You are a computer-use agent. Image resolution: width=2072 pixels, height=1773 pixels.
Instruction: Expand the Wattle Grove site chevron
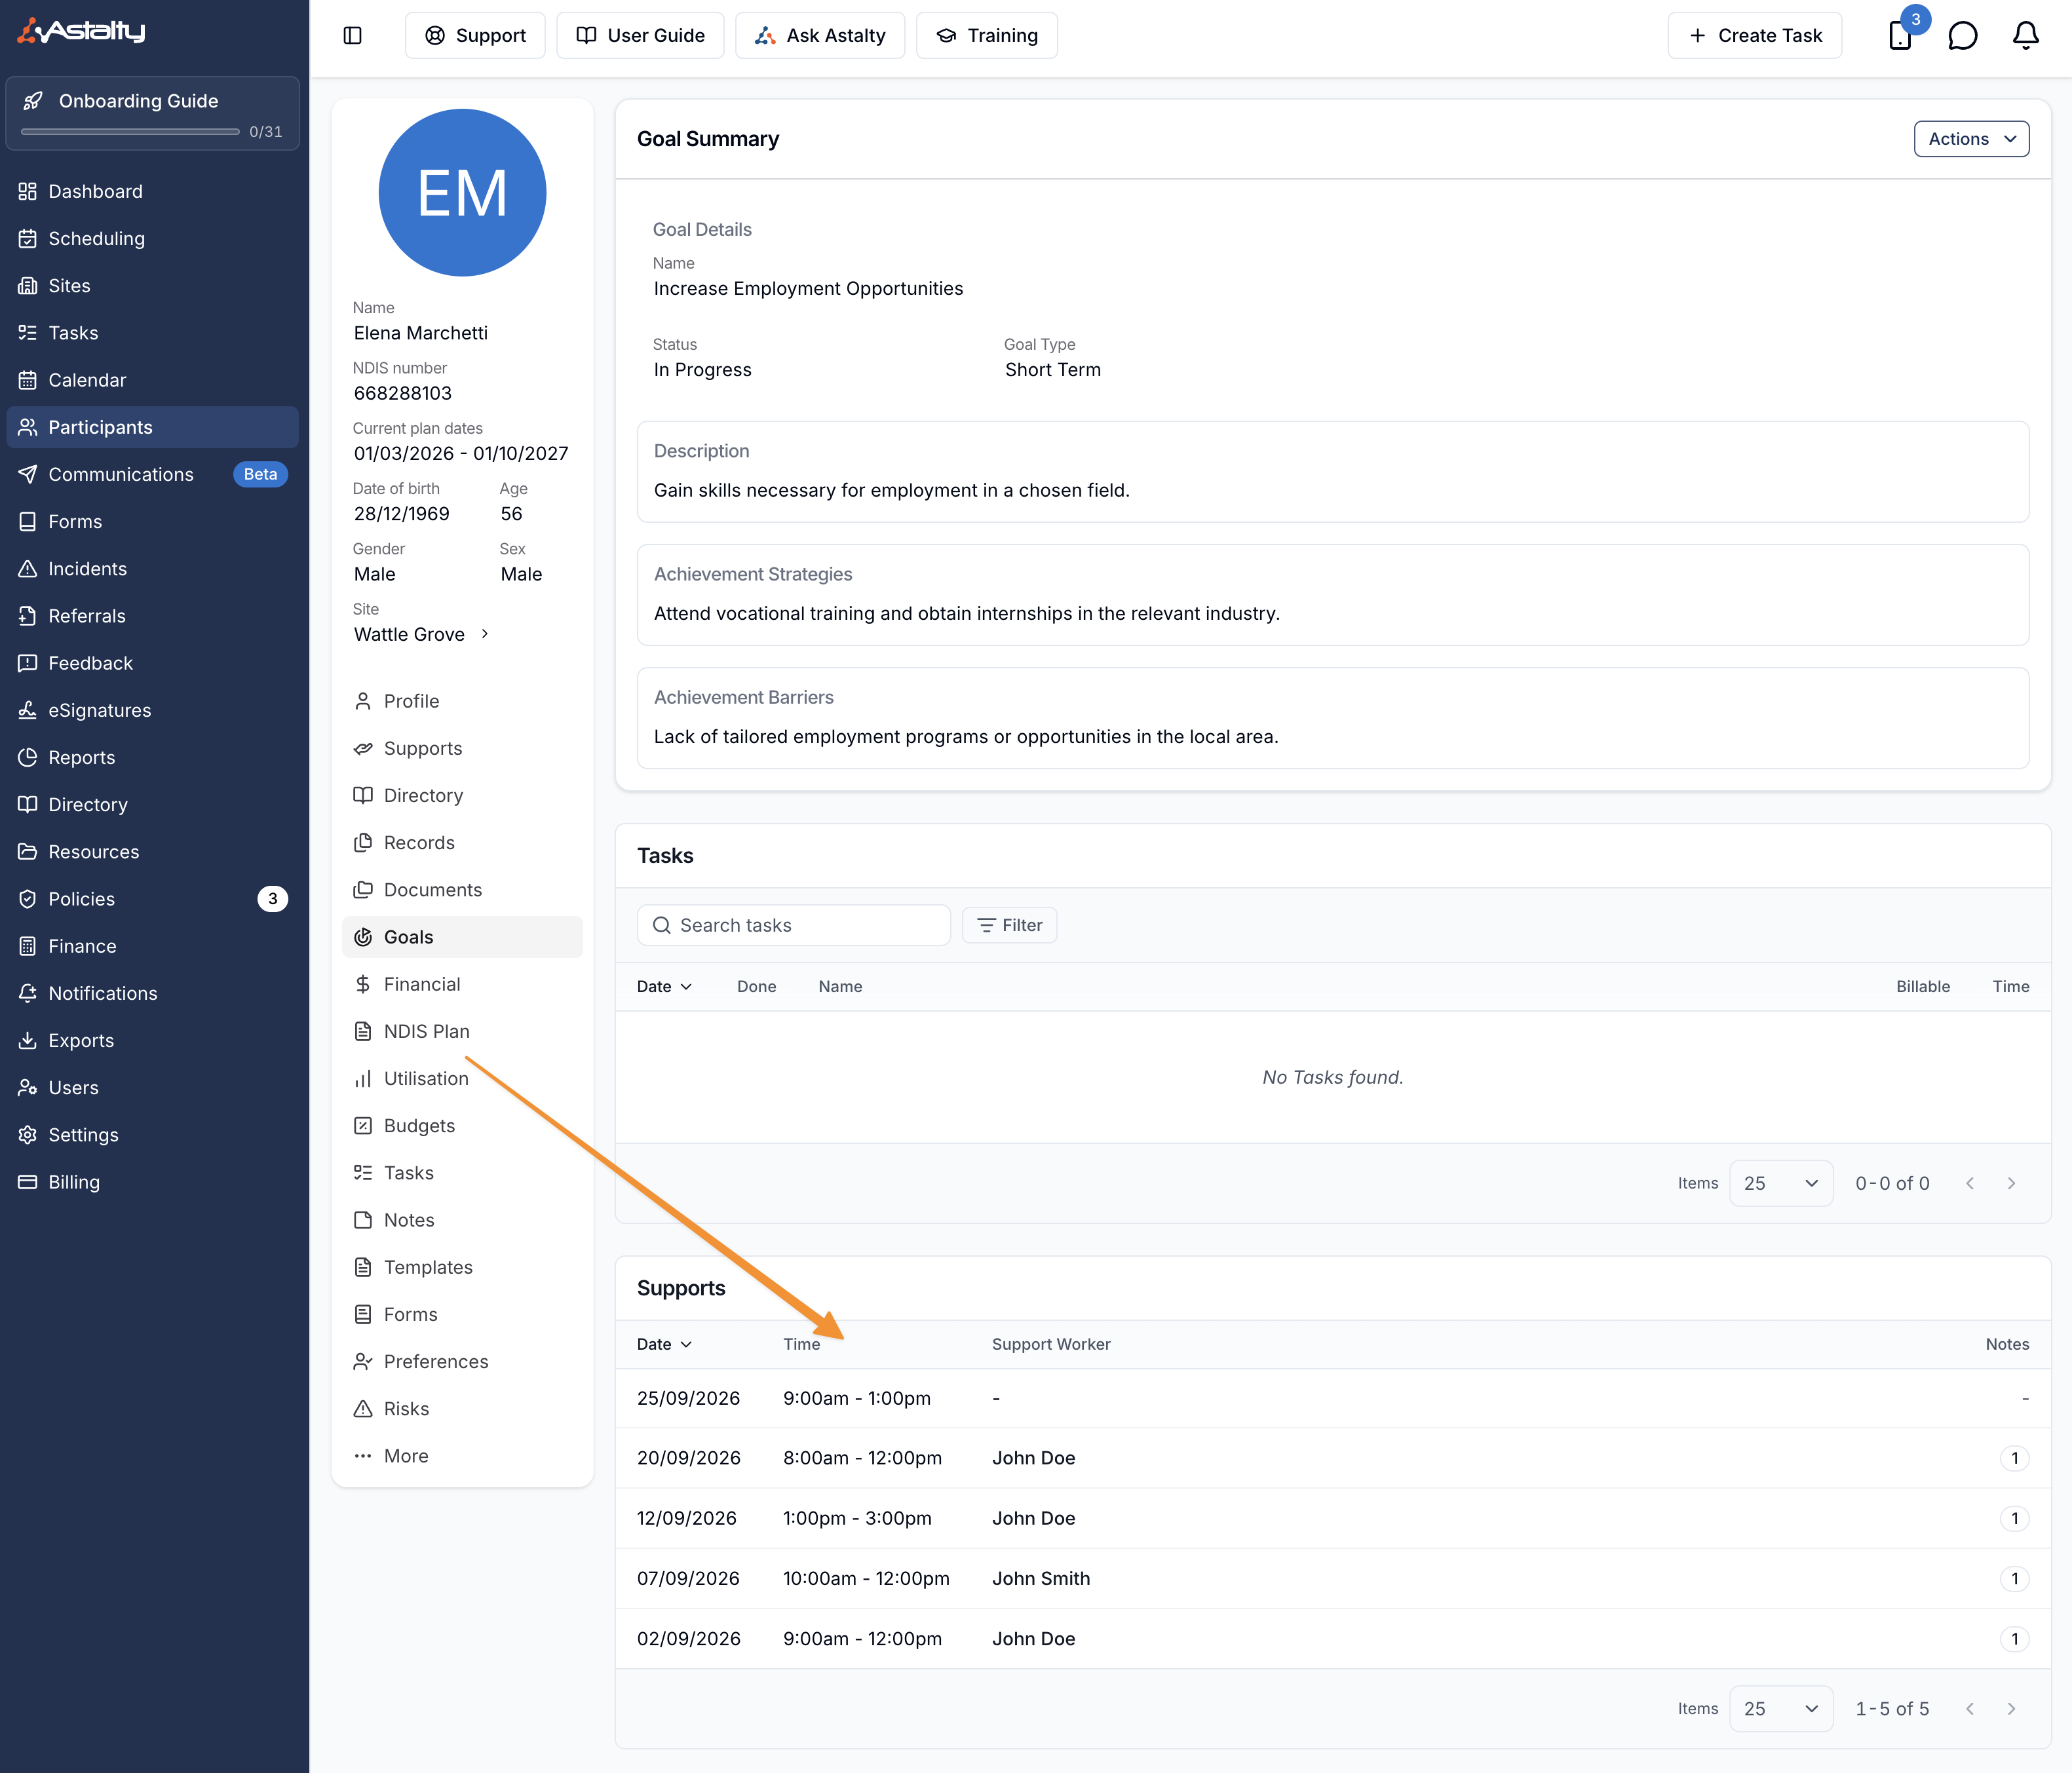coord(485,633)
